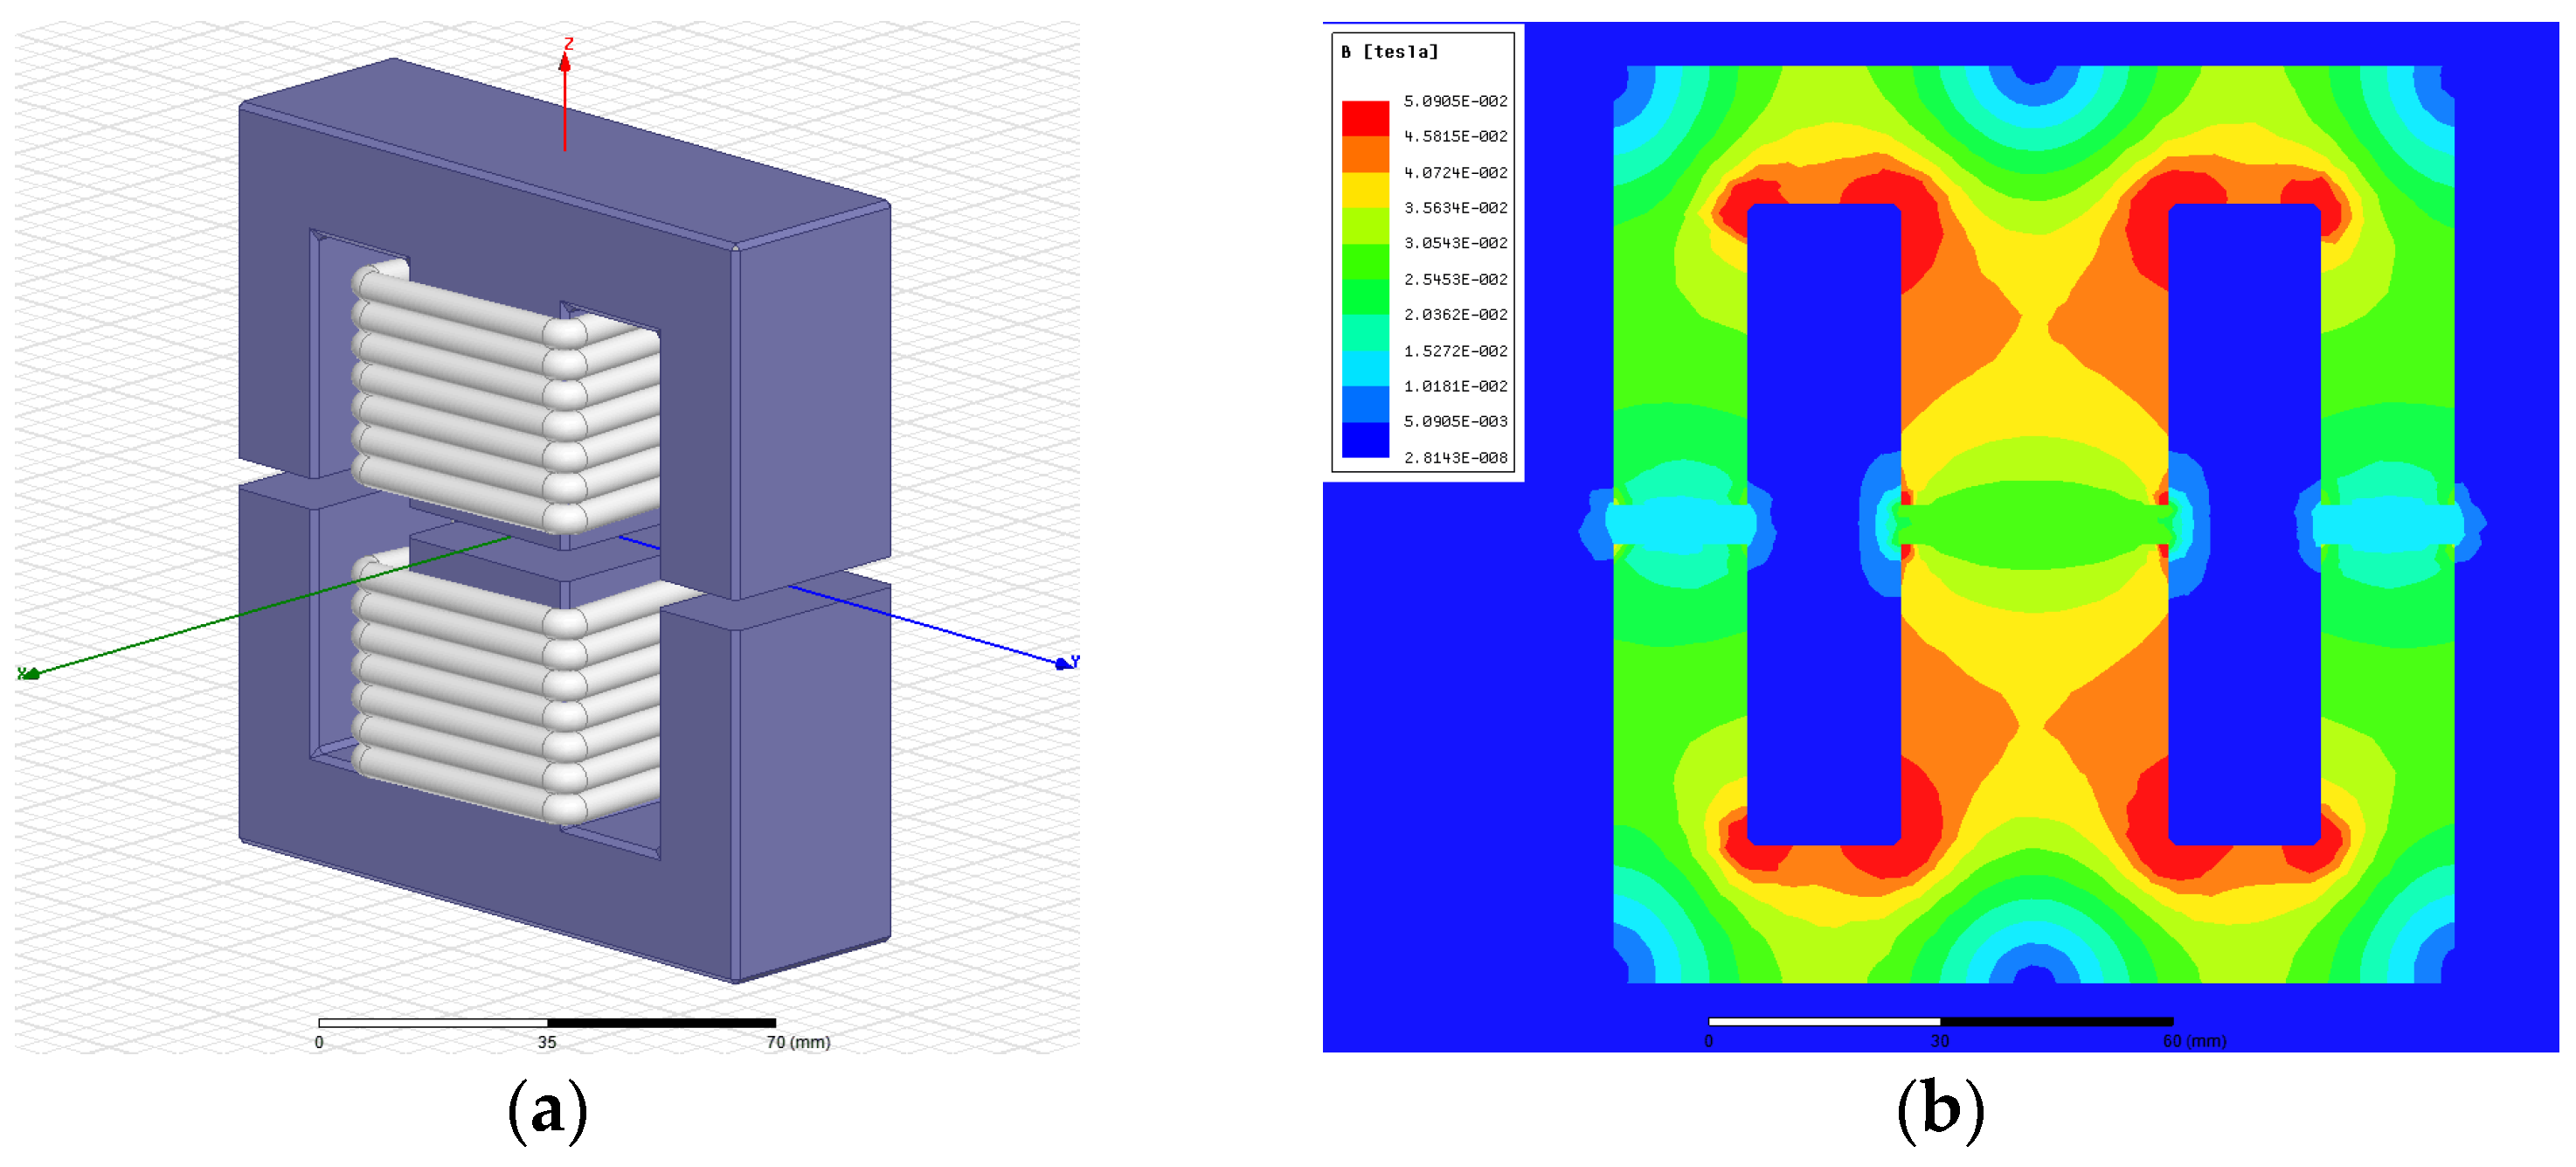This screenshot has width=2576, height=1167.
Task: Click the yellow swatch in B legend
Action: click(x=1365, y=190)
